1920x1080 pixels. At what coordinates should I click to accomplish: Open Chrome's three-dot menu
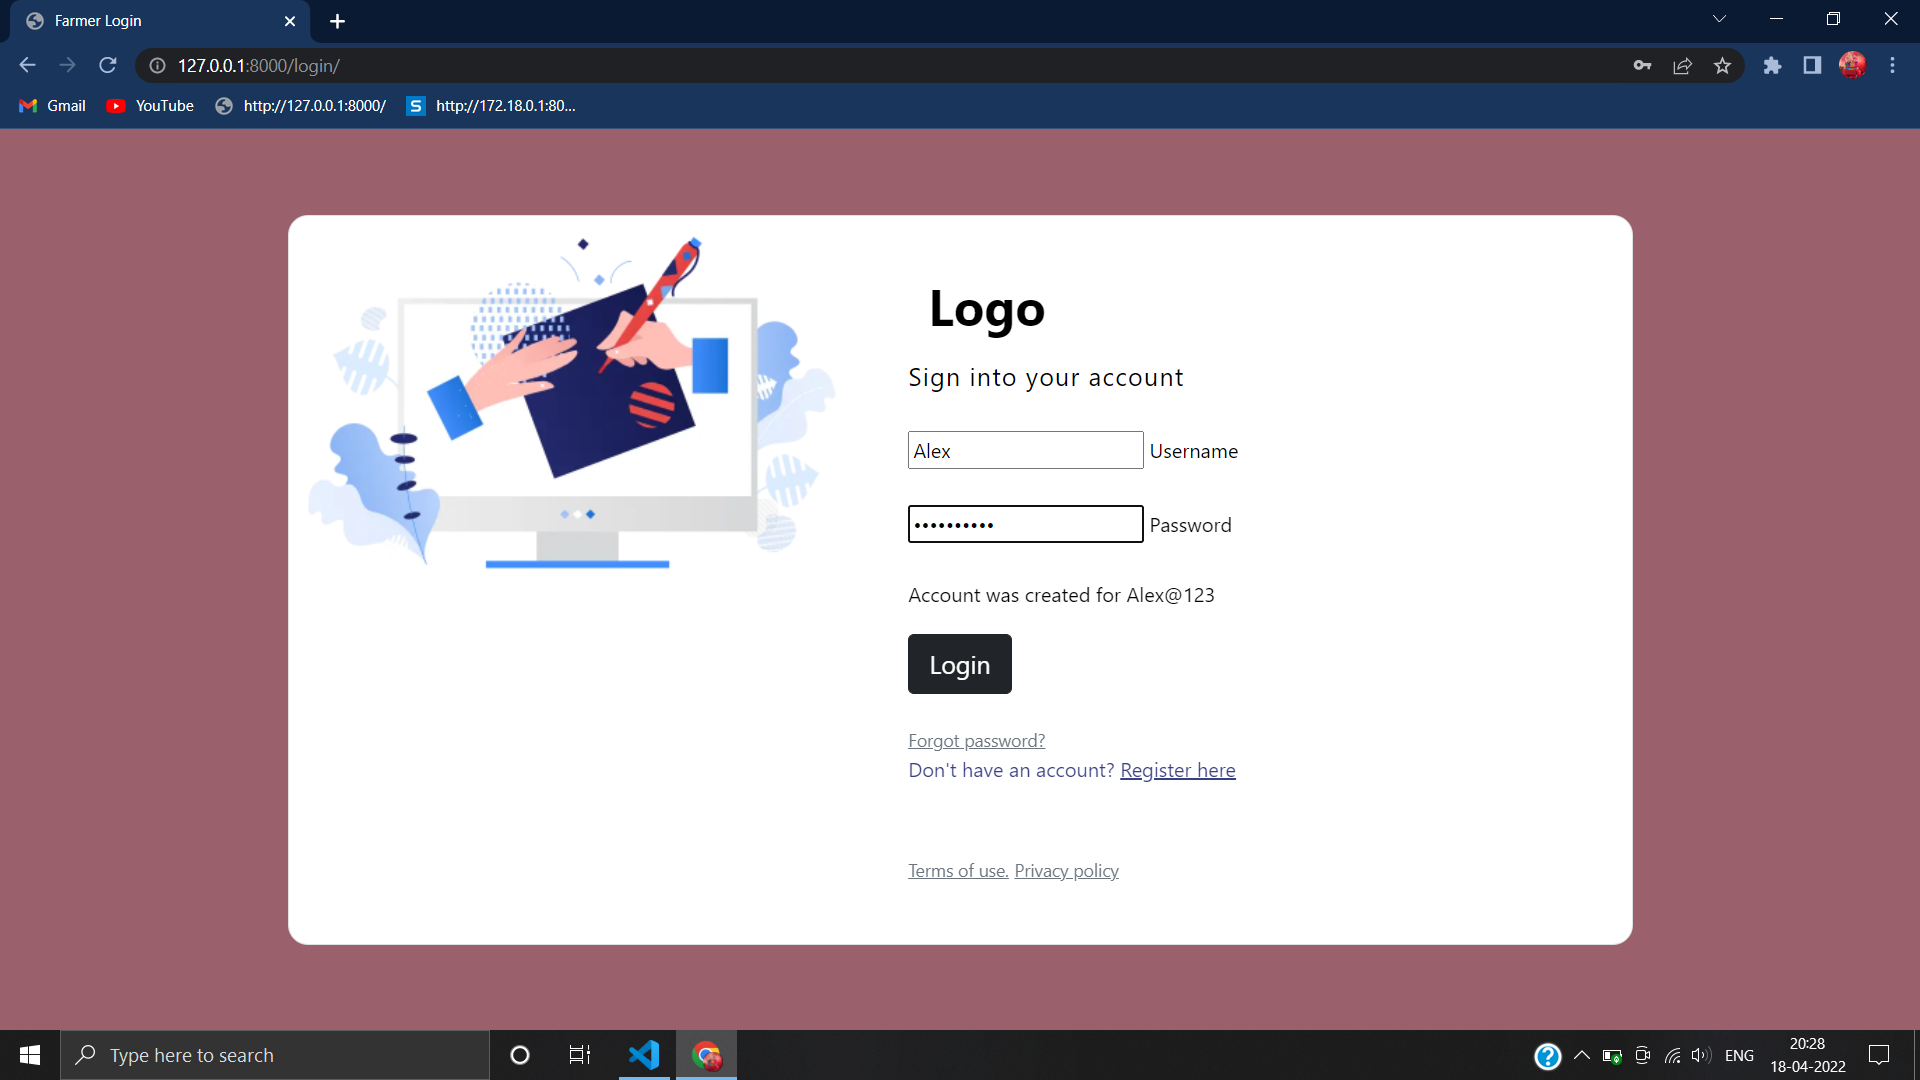[x=1892, y=65]
